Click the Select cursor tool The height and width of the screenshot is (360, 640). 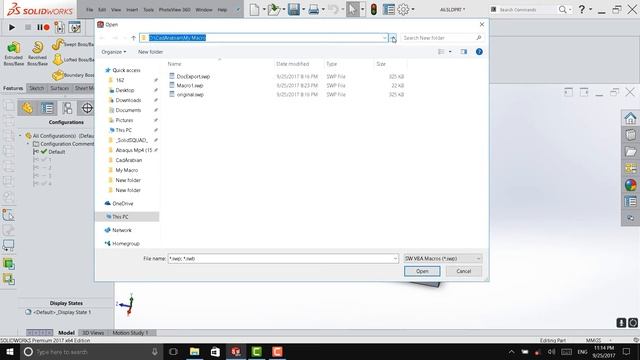pos(353,9)
